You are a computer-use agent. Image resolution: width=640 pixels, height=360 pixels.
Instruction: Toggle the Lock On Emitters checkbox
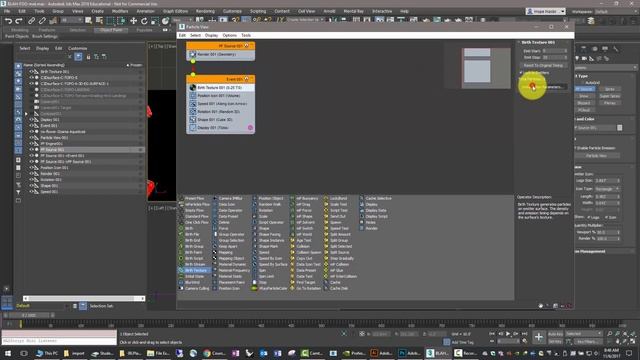point(521,73)
